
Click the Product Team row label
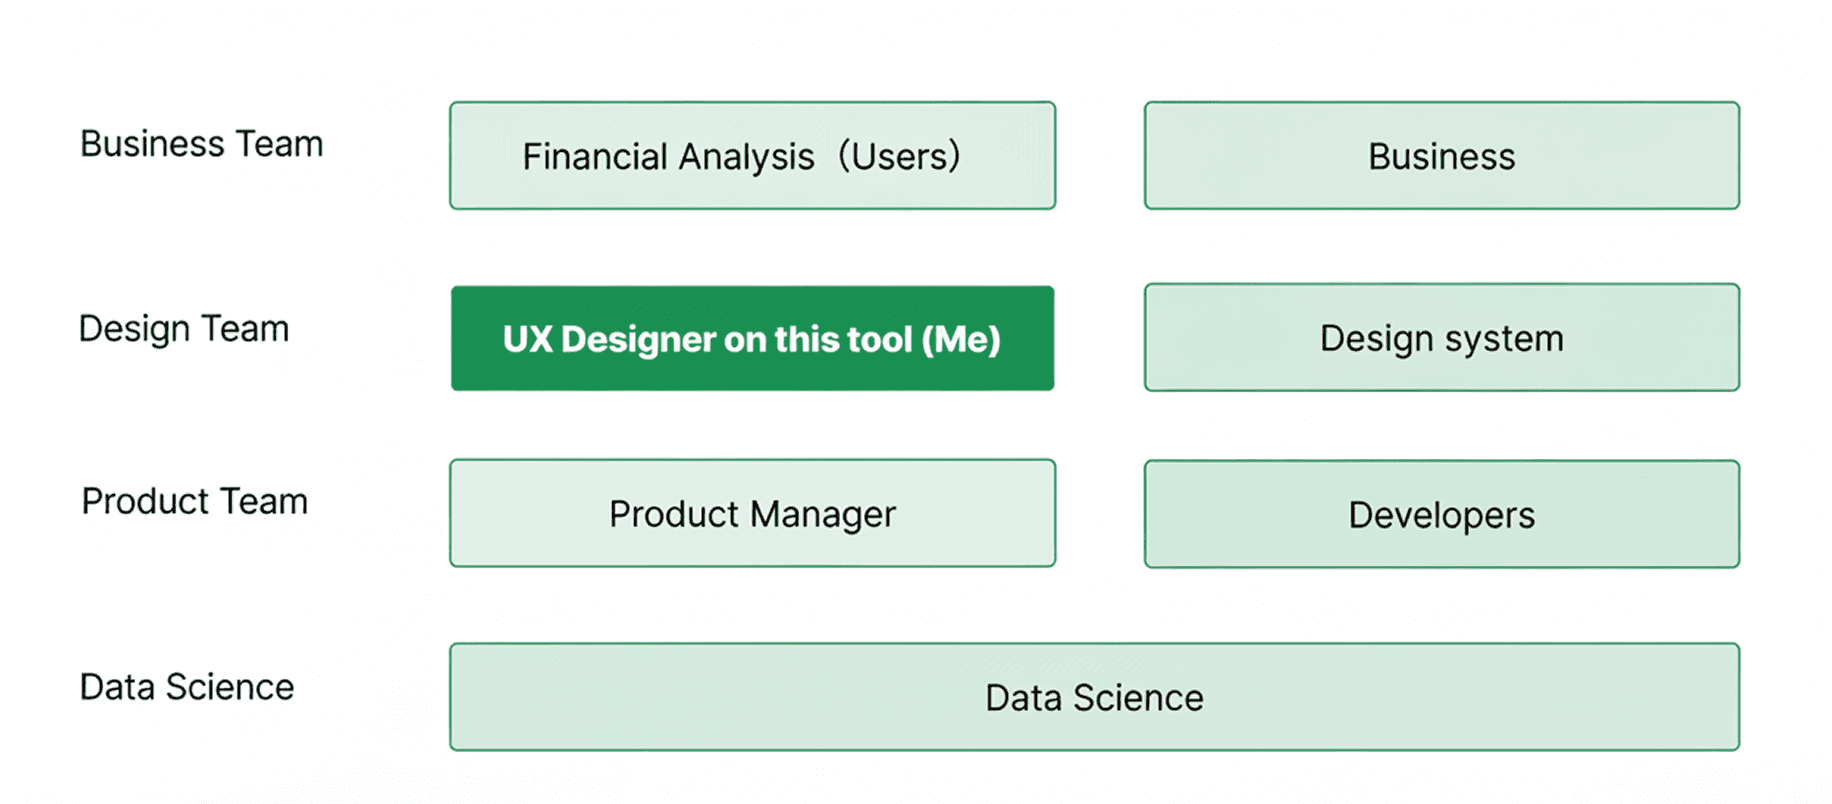[x=194, y=501]
